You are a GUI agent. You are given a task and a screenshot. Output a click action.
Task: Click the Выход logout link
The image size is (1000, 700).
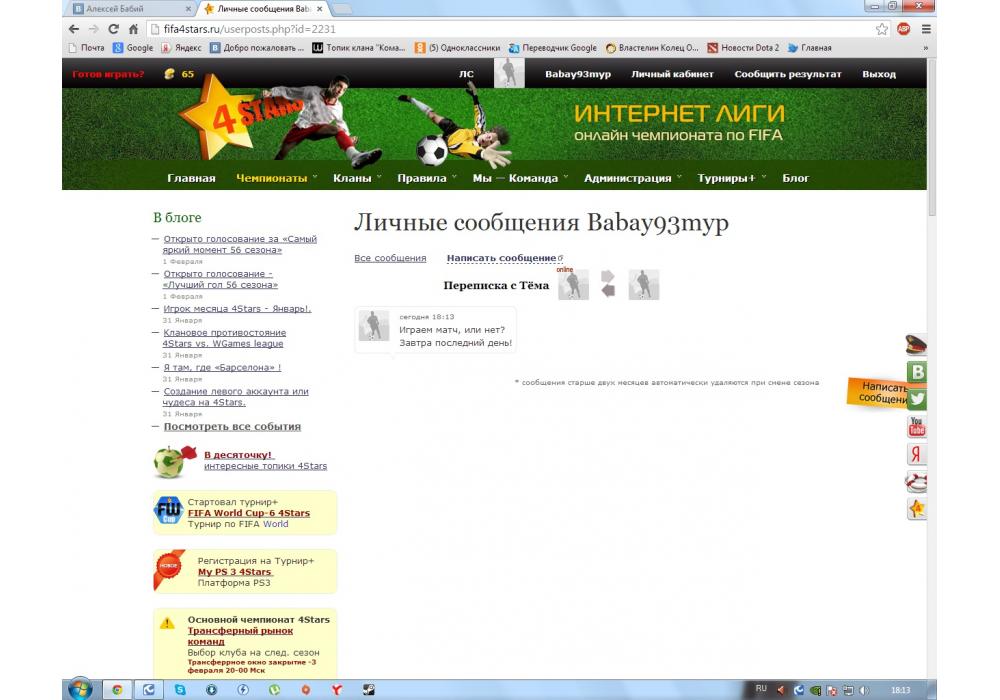(x=879, y=74)
